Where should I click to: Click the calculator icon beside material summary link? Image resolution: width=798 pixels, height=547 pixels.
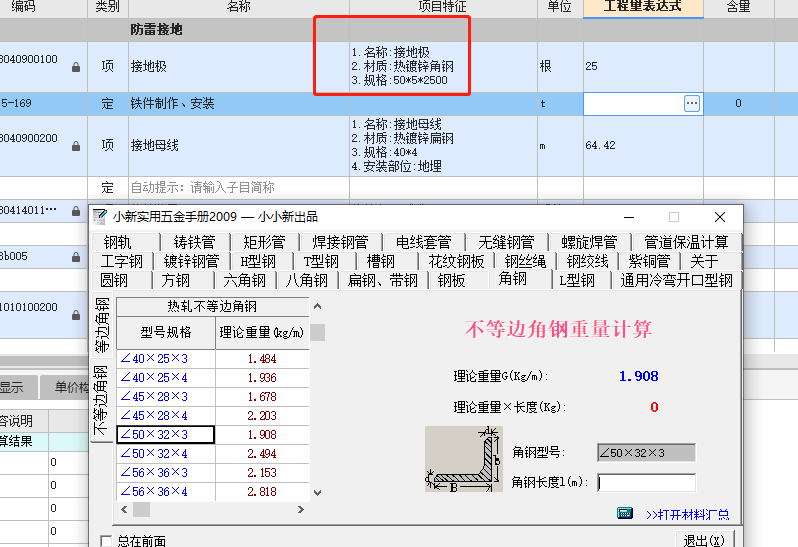click(624, 513)
